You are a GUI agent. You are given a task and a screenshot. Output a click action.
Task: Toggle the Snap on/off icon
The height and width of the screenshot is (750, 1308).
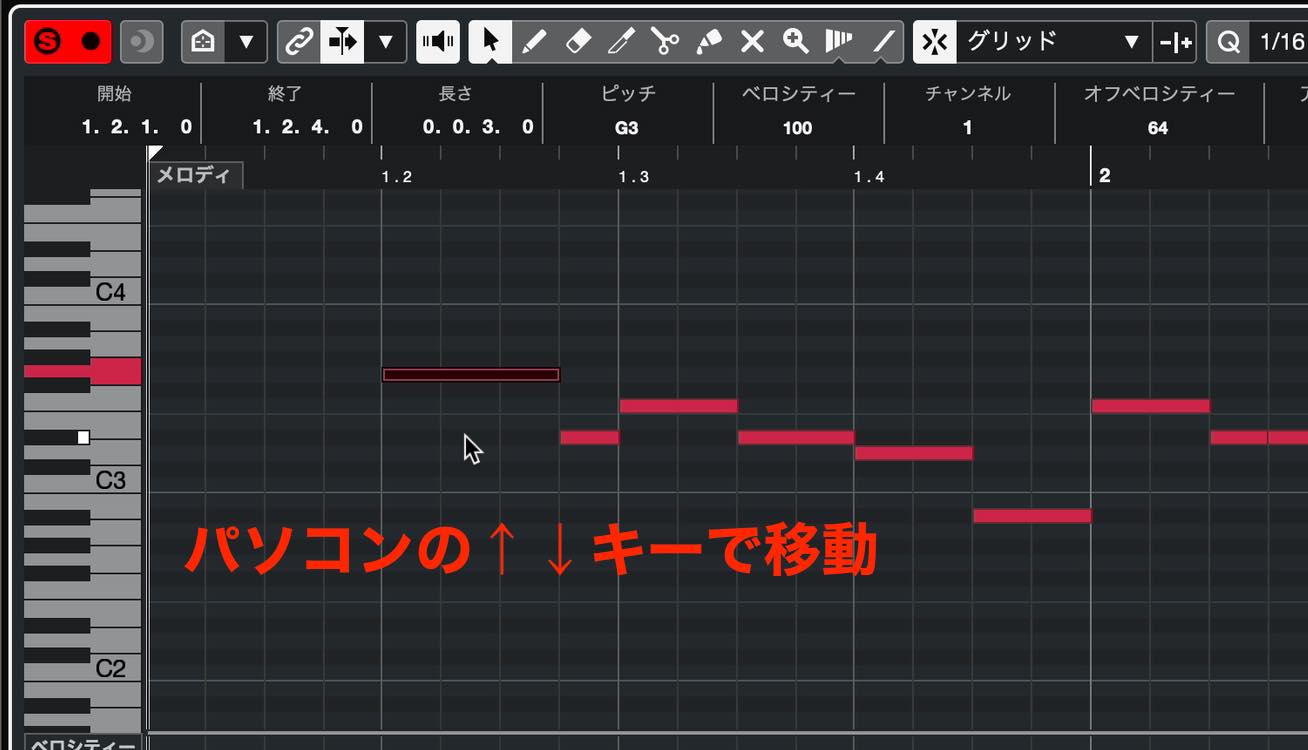pyautogui.click(x=935, y=42)
